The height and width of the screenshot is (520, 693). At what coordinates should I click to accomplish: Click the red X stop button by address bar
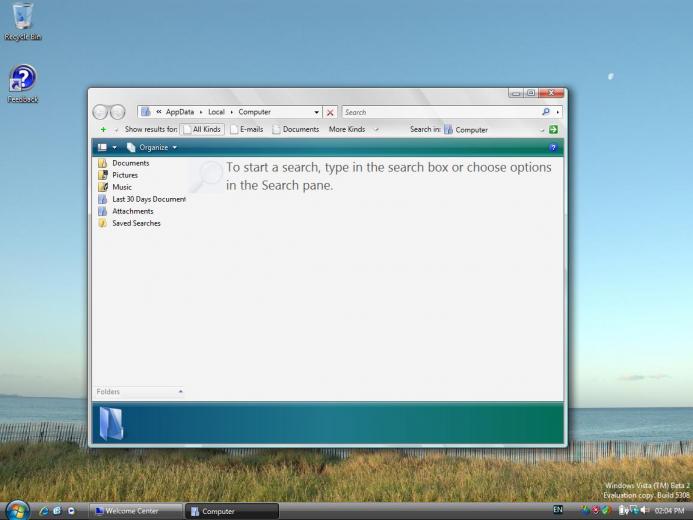pos(330,112)
